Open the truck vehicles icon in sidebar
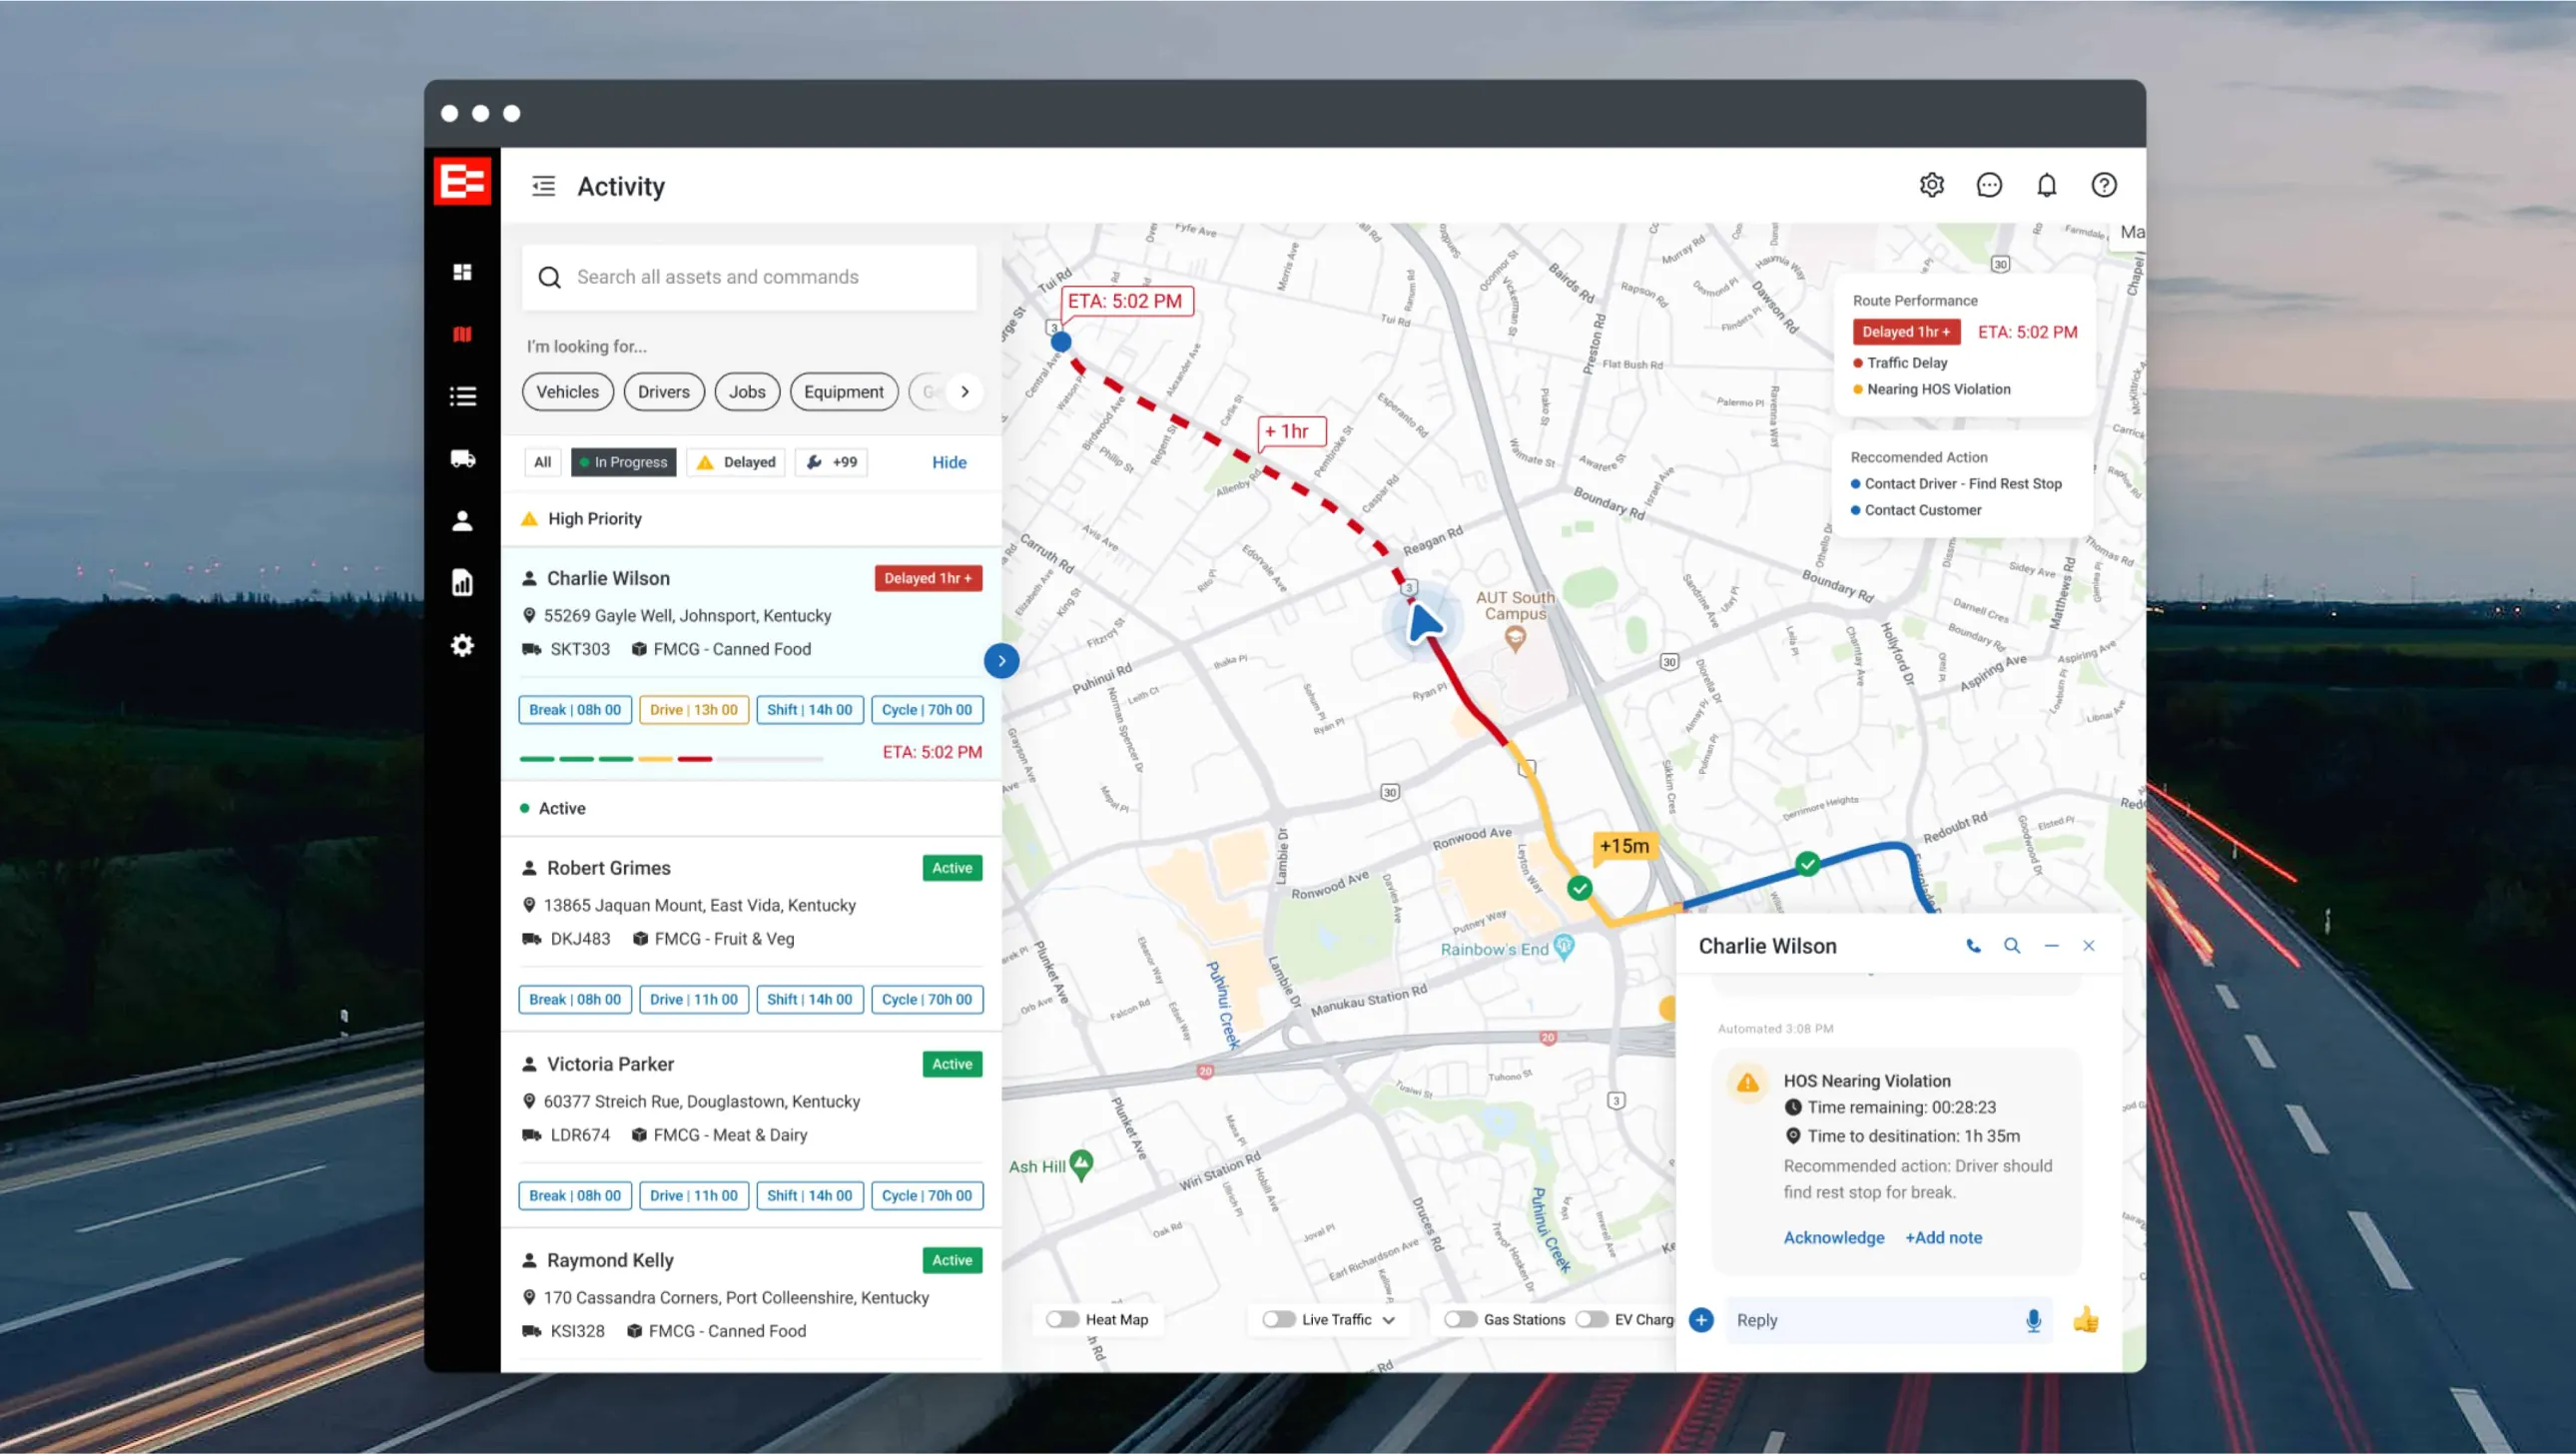 462,459
